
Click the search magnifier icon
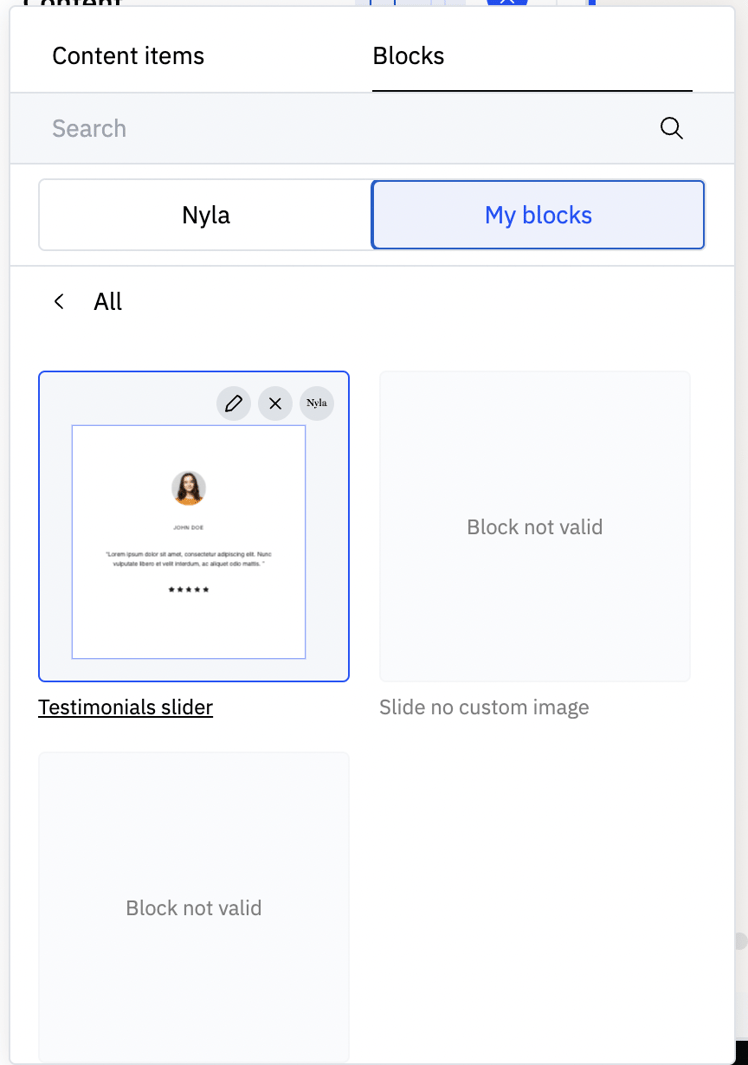pos(671,128)
